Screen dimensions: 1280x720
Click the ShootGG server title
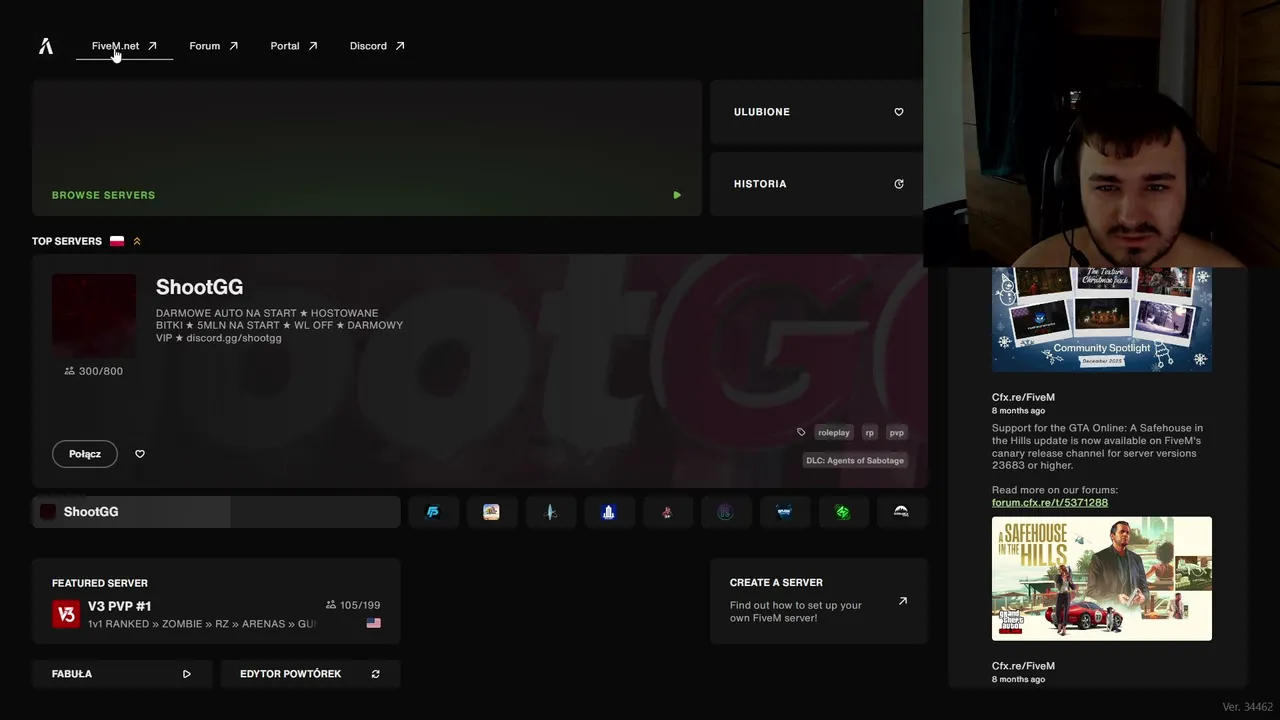point(199,287)
